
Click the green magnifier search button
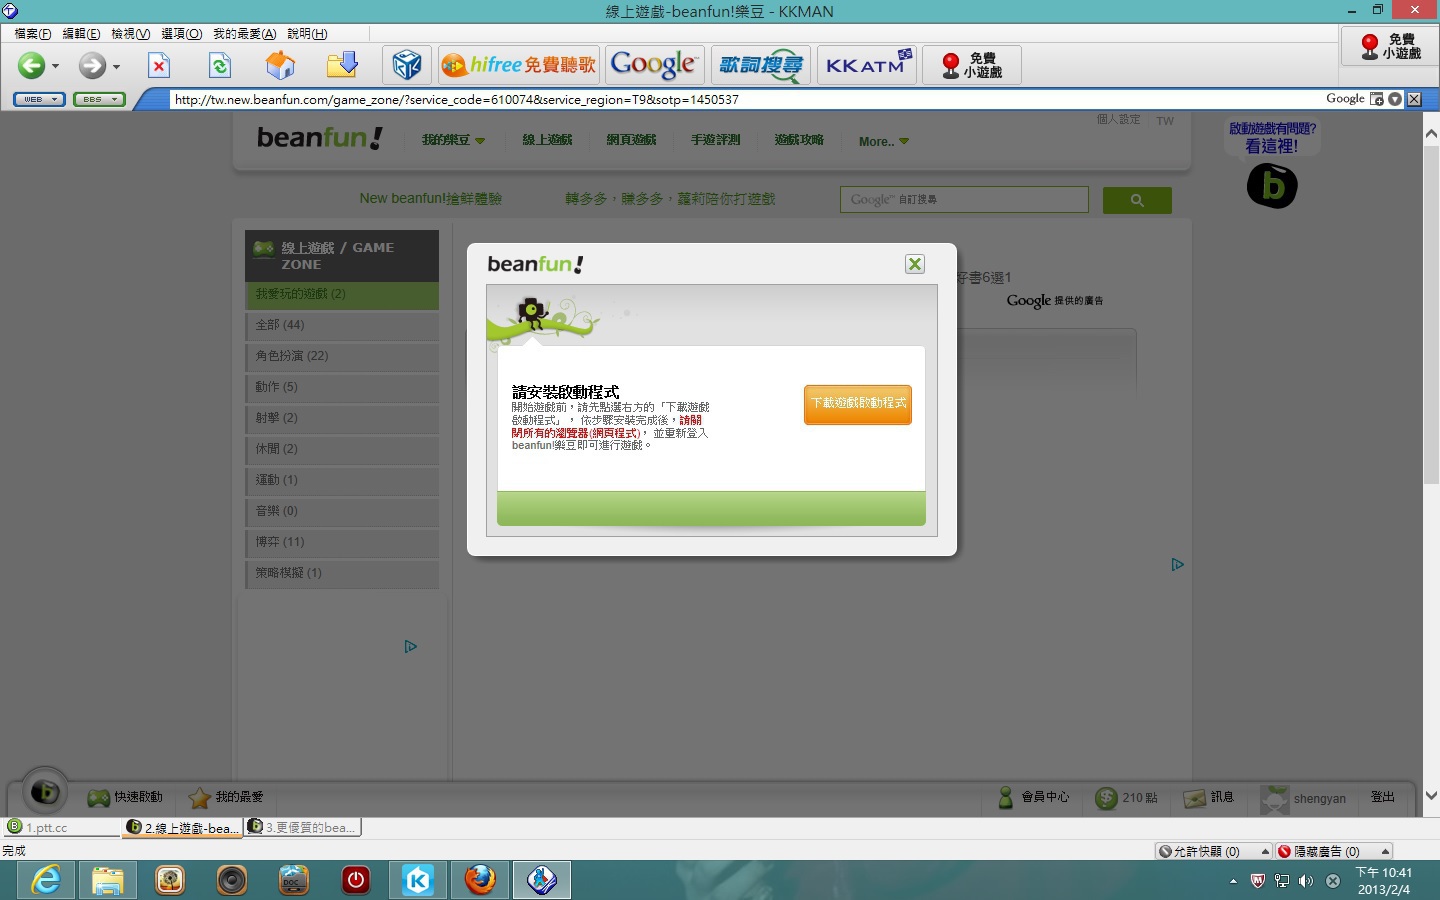[x=1137, y=200]
